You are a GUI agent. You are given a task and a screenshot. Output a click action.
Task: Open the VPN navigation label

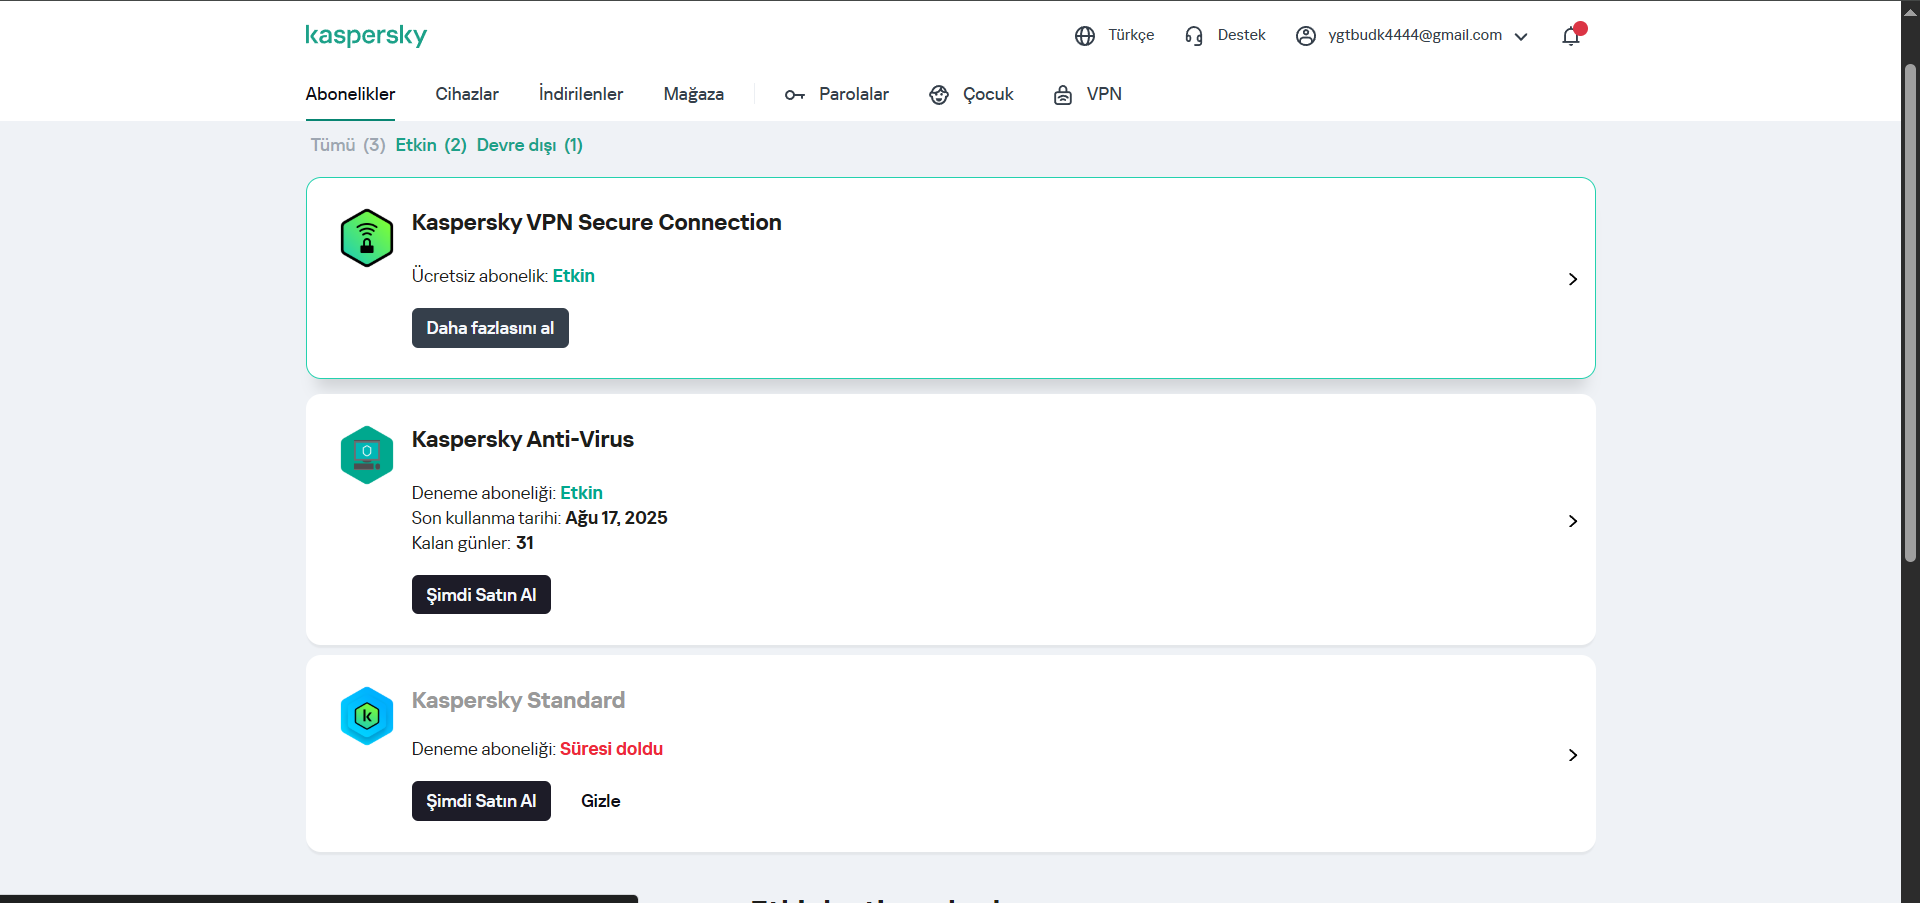(x=1104, y=94)
